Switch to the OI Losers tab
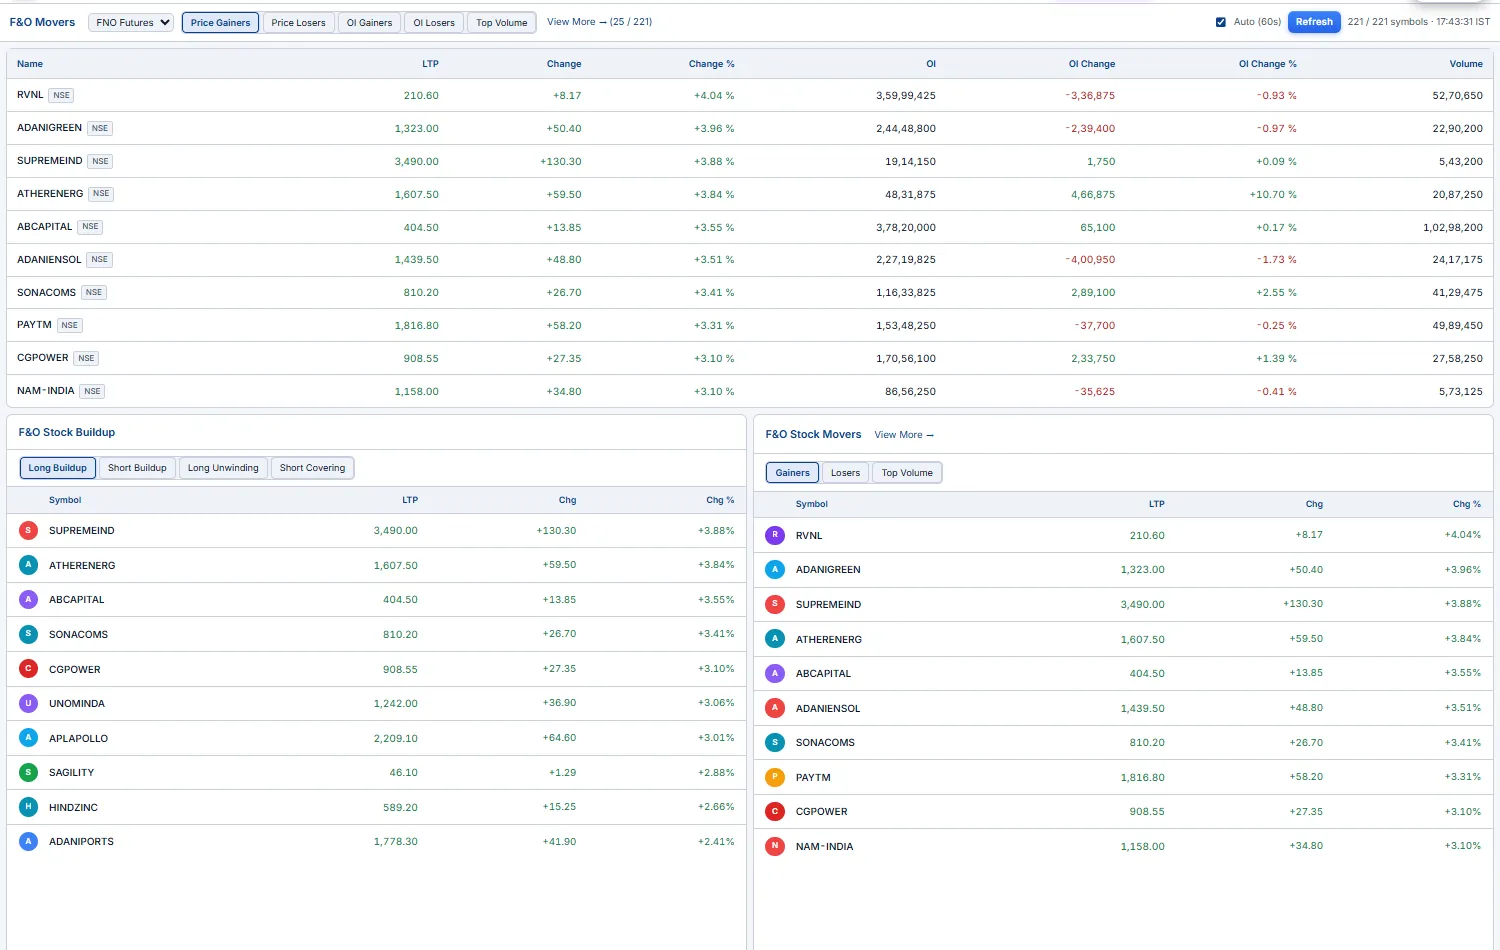 click(x=434, y=22)
